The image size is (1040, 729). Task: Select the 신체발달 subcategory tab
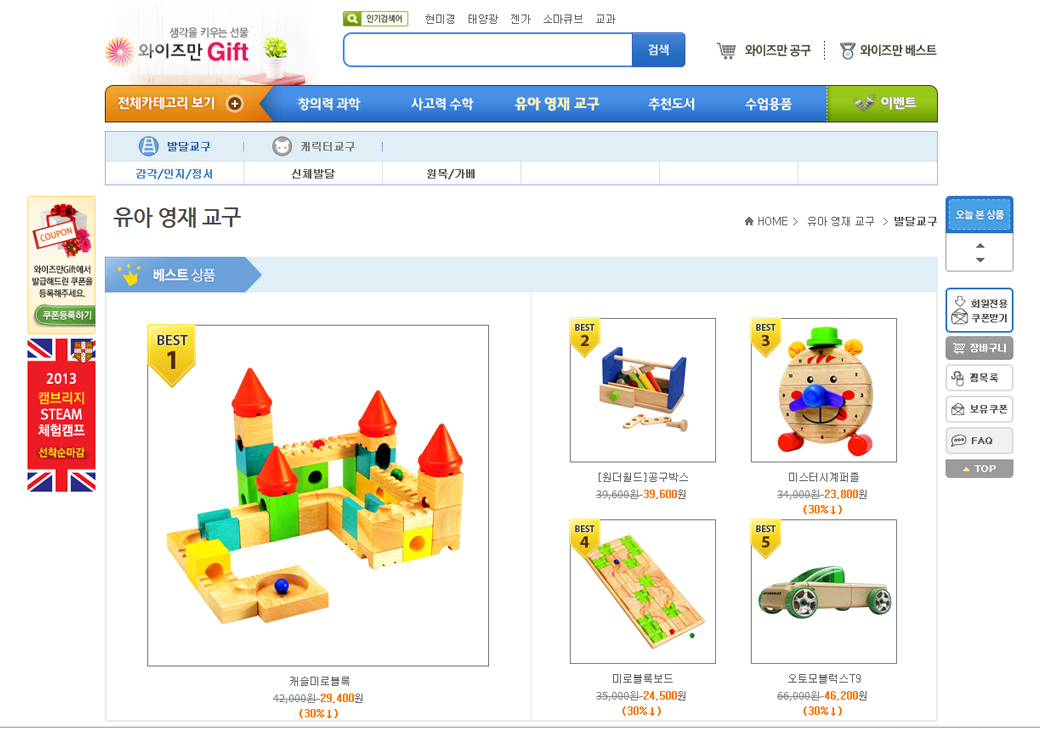pyautogui.click(x=313, y=174)
